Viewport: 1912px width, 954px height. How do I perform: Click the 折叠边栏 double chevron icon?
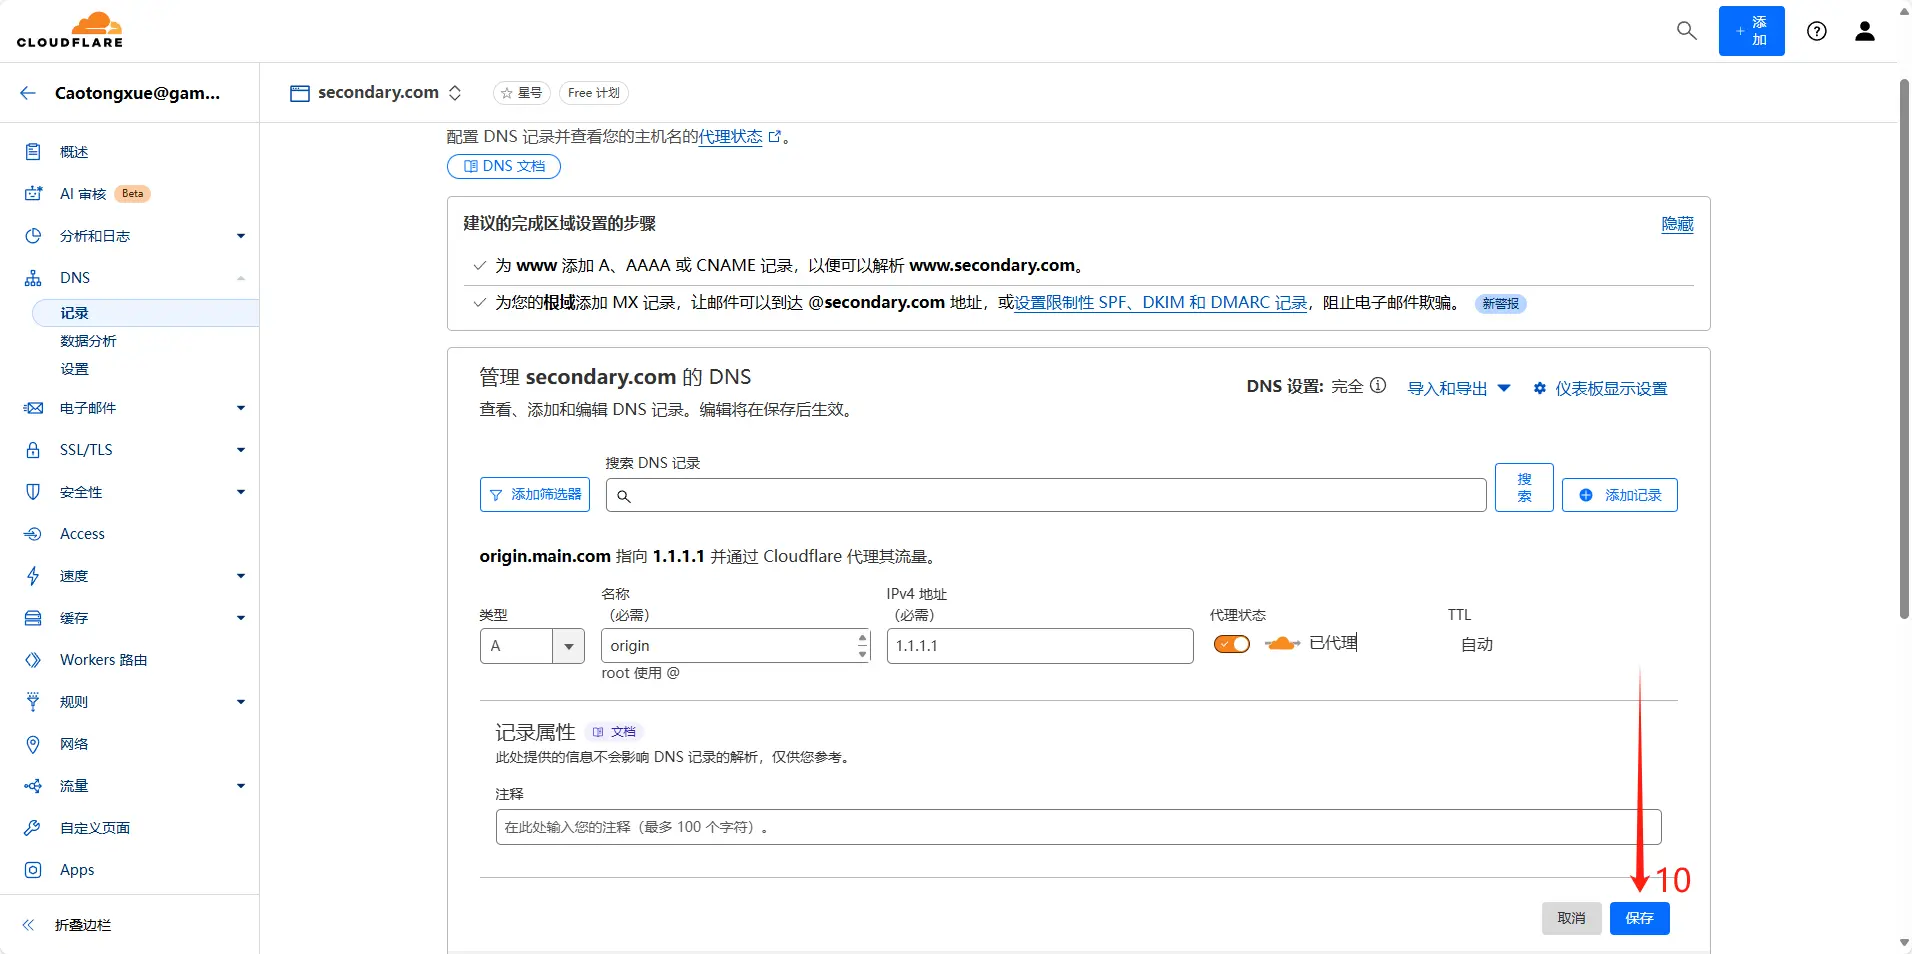28,925
